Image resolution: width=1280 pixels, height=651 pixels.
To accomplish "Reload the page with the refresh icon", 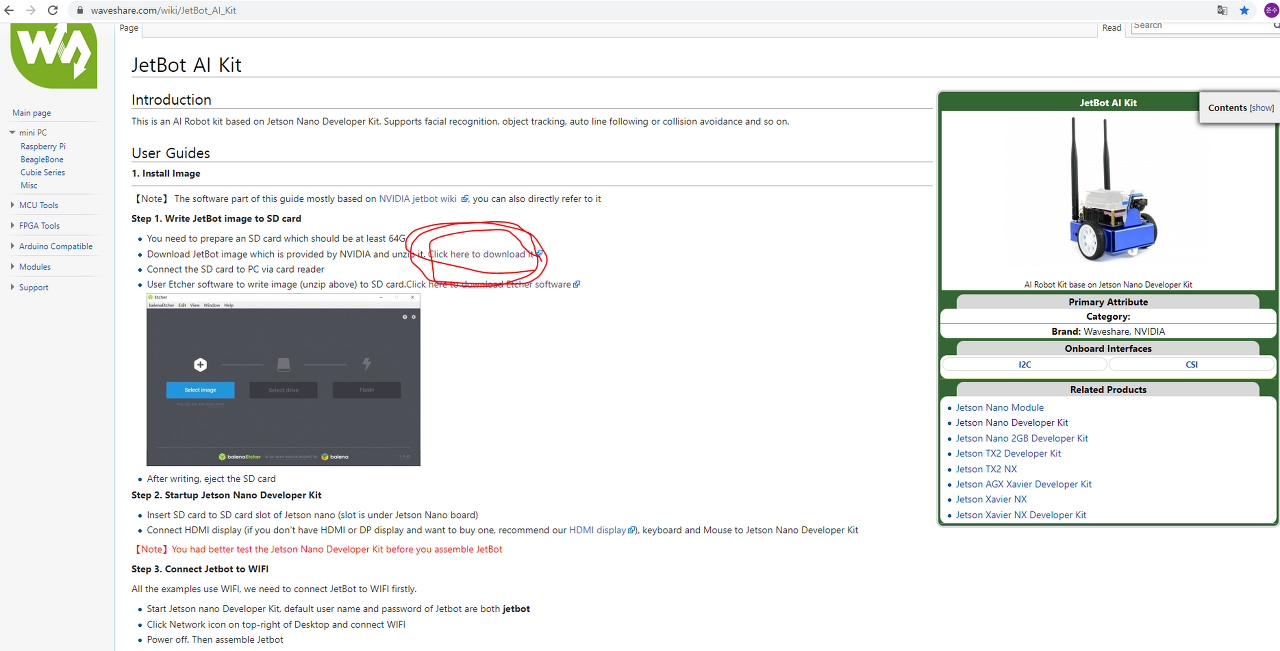I will 54,10.
